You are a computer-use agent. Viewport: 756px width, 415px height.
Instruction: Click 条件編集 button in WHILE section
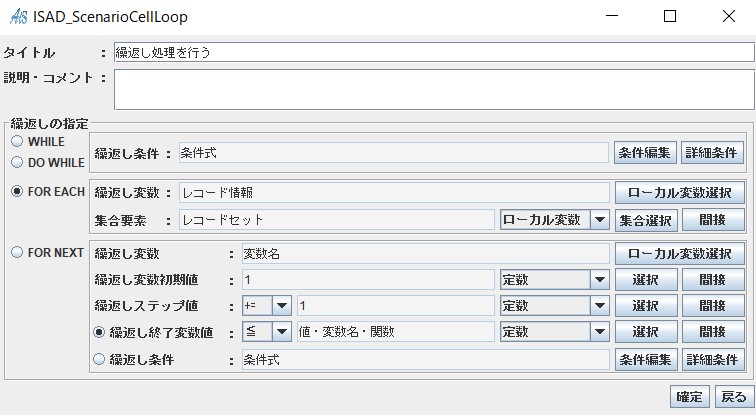(645, 153)
